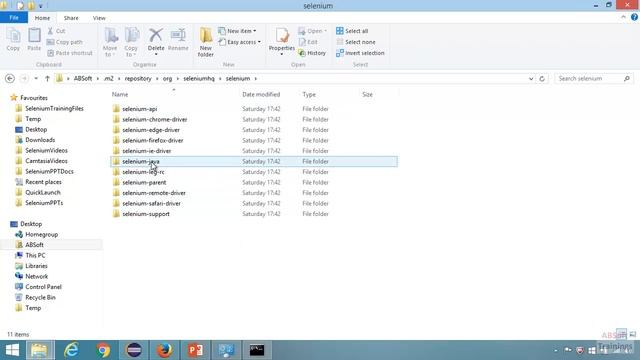Viewport: 640px width, 360px height.
Task: Click repository in the address breadcrumb
Action: (138, 78)
